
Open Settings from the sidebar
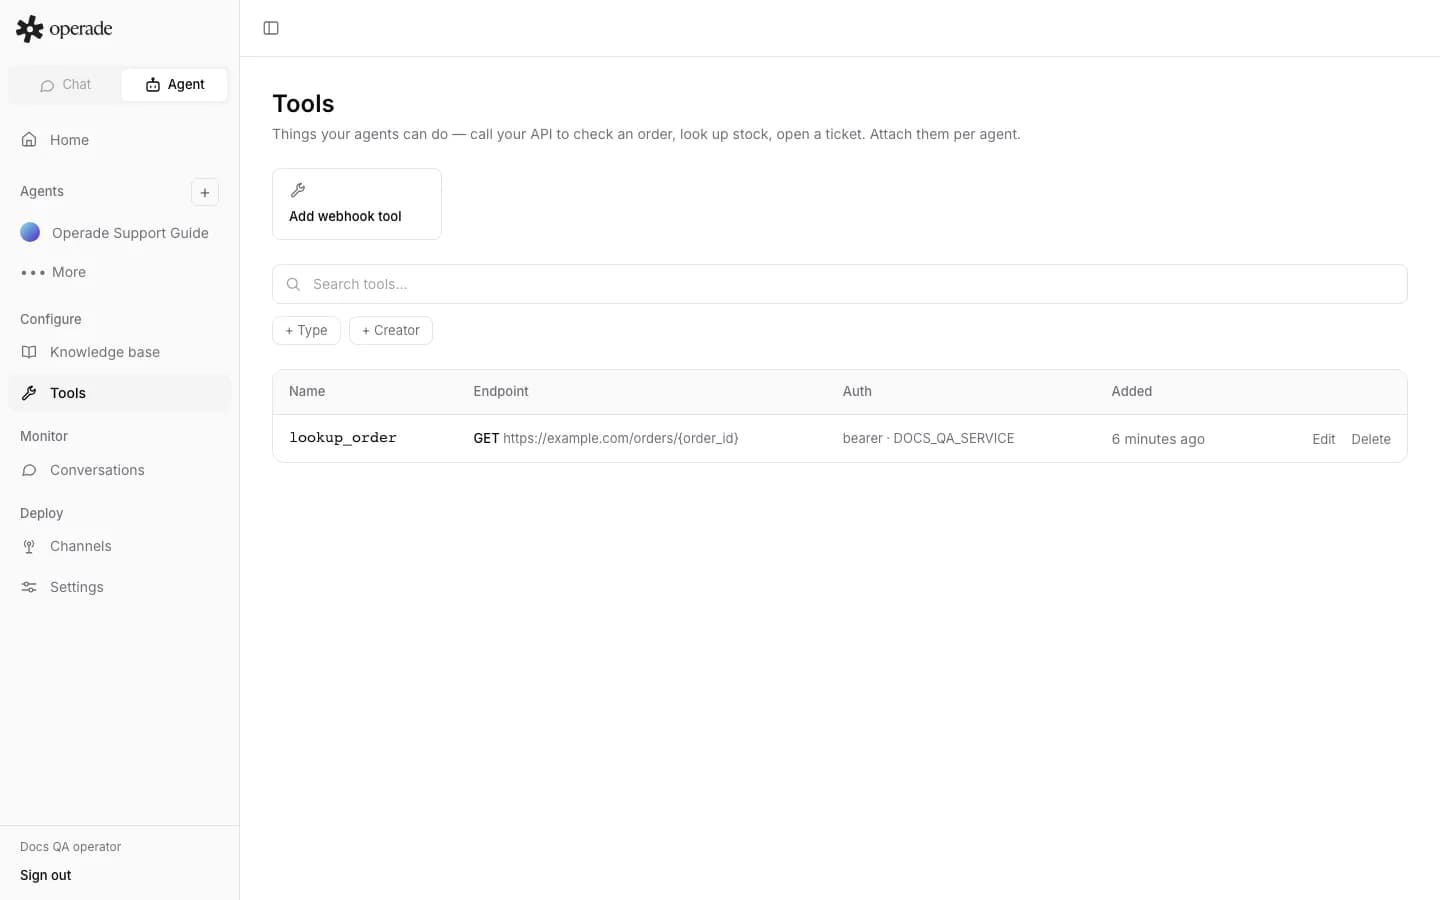[x=120, y=587]
